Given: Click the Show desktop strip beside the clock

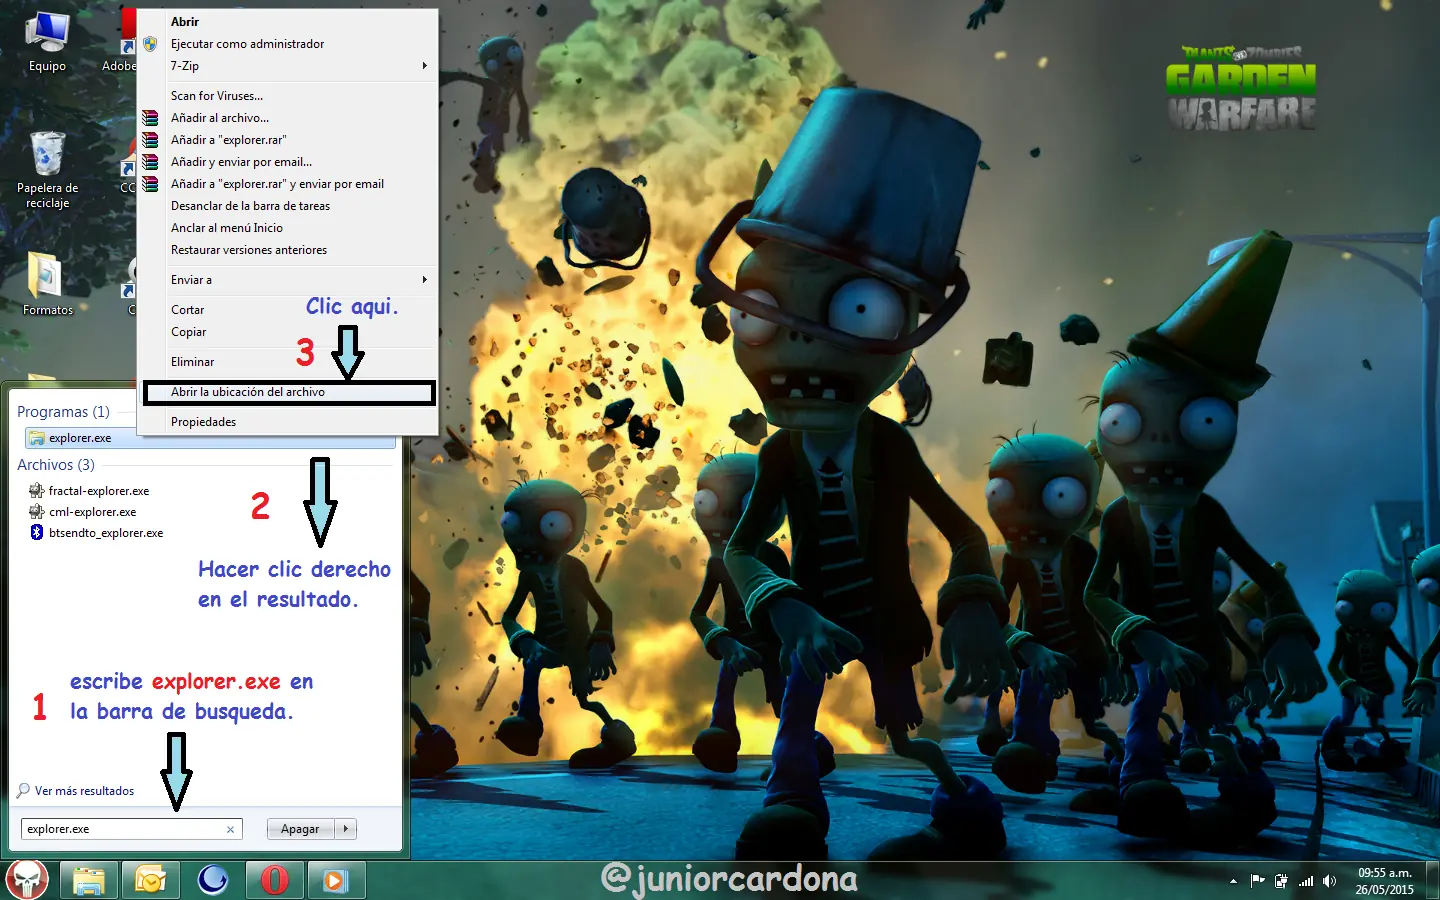Looking at the screenshot, I should click(1433, 881).
